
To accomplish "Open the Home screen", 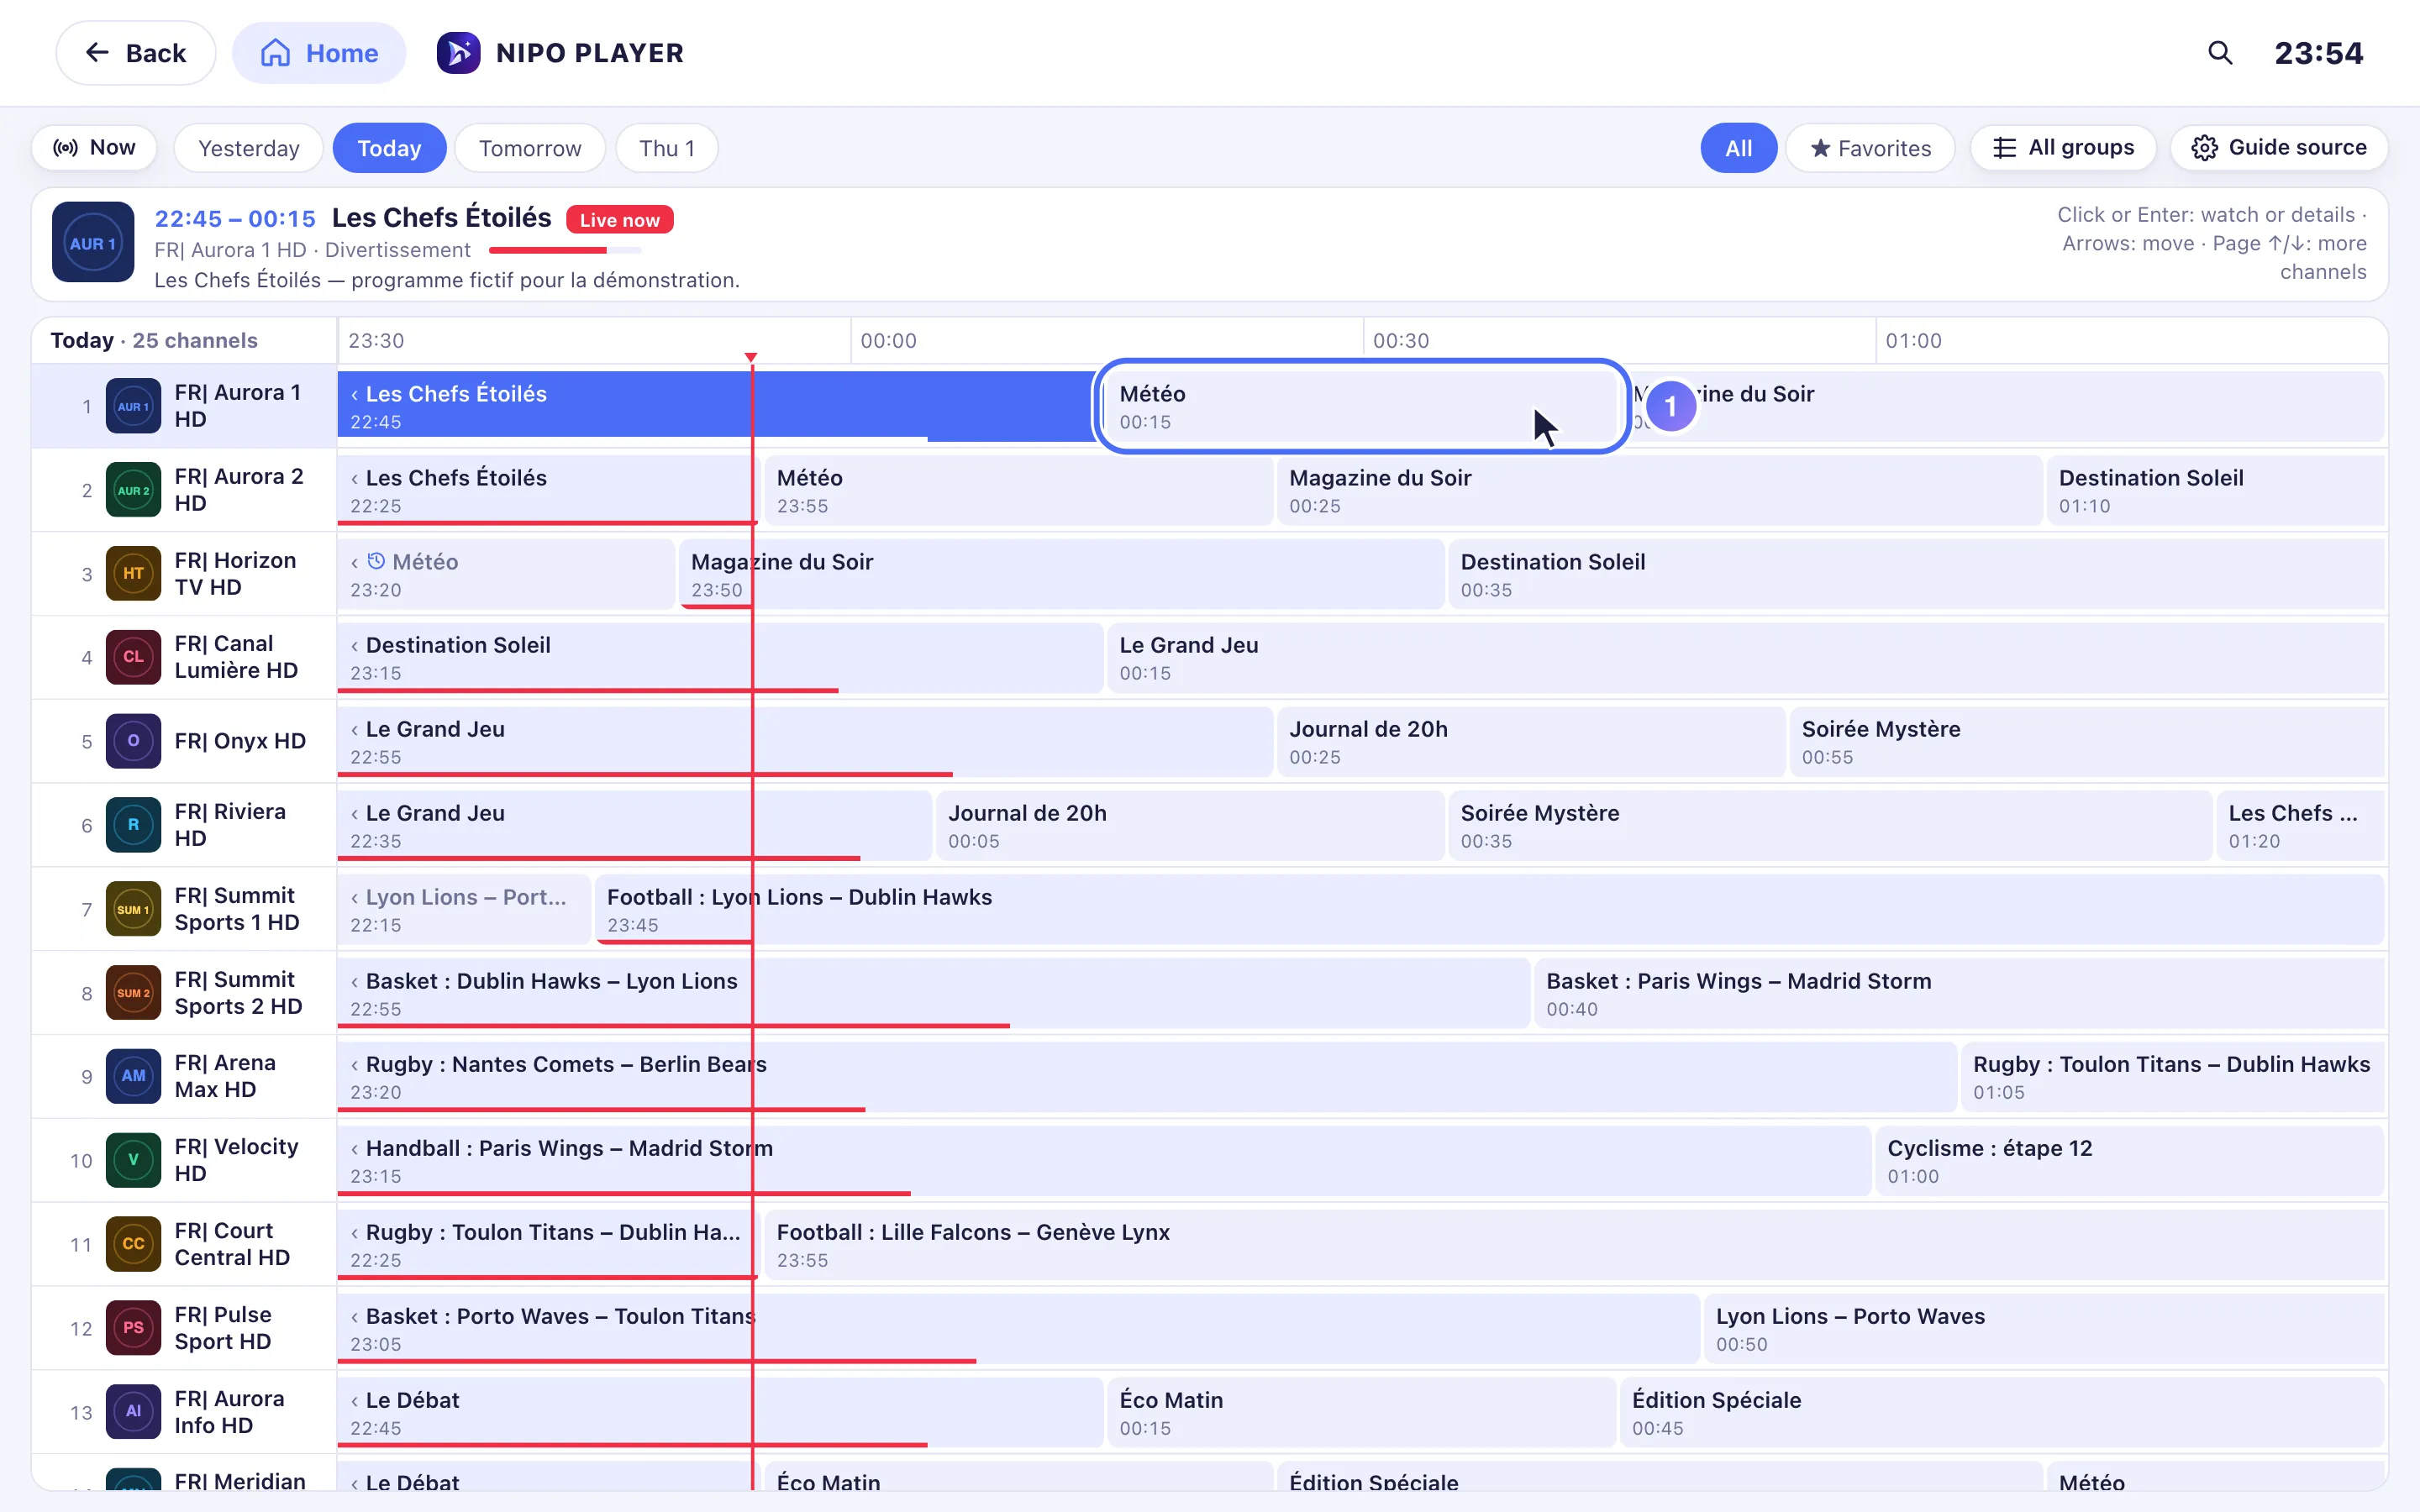I will point(319,53).
